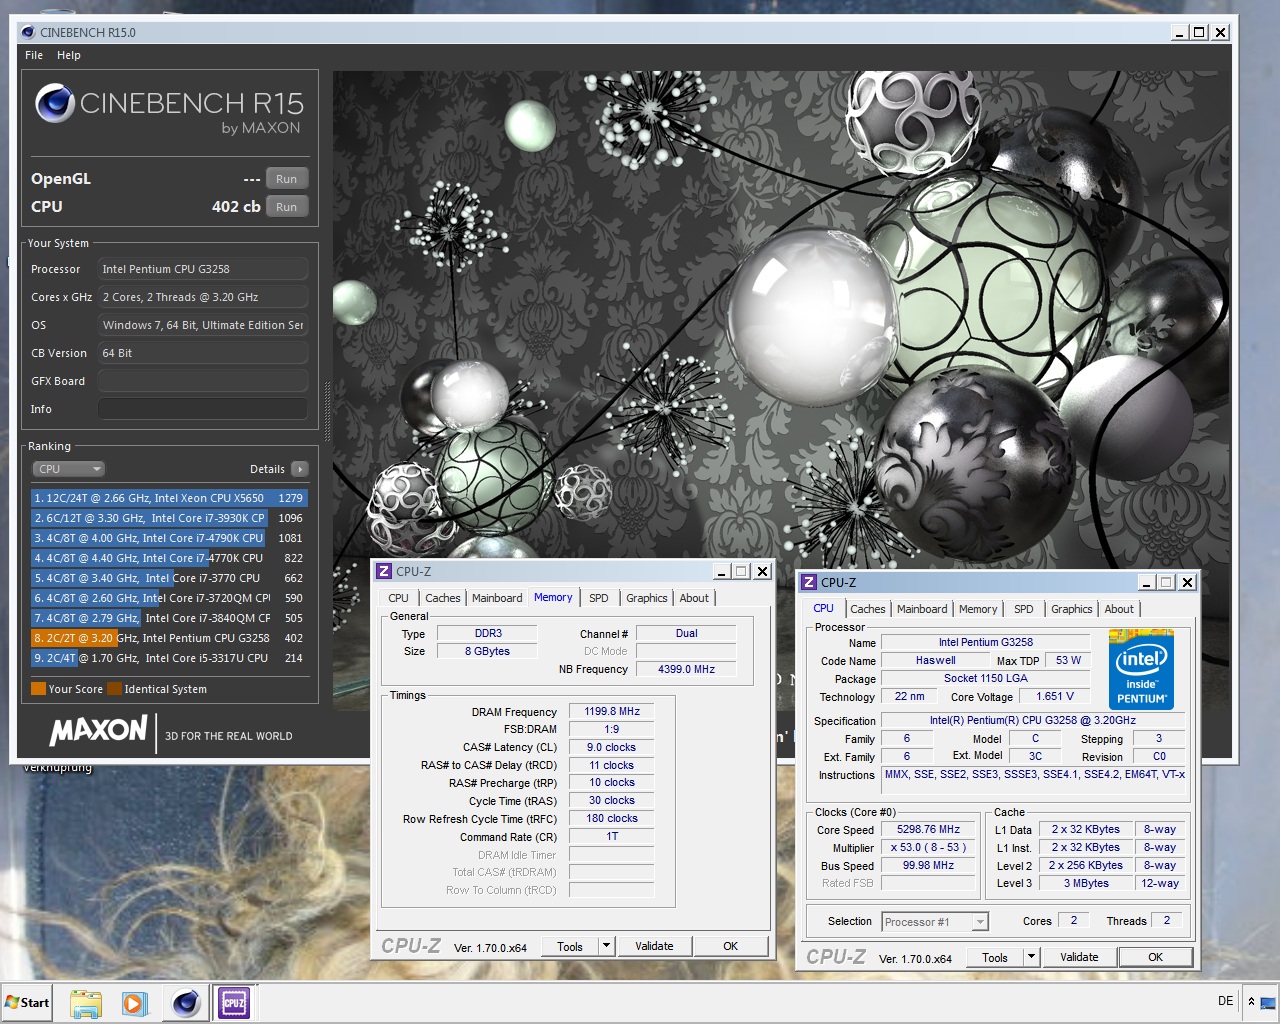Run the OpenGL benchmark
The image size is (1280, 1024).
(287, 179)
